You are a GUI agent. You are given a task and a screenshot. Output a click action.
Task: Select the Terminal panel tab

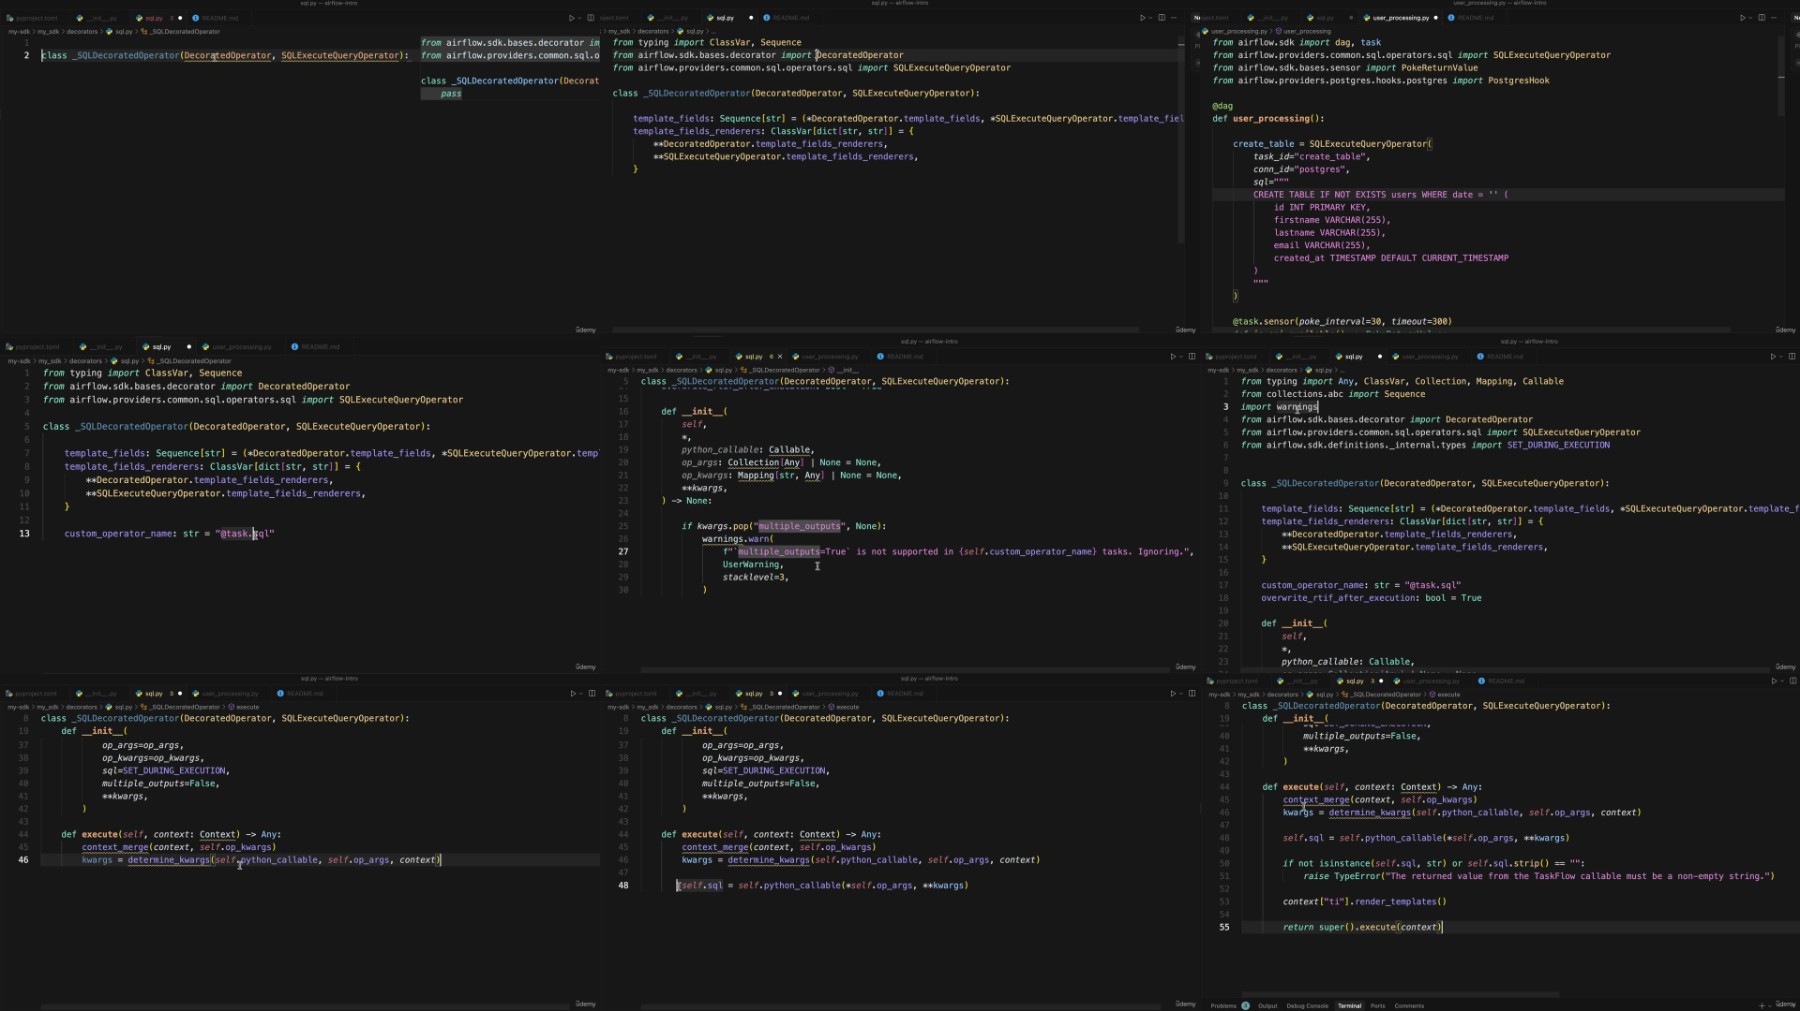click(1349, 1005)
